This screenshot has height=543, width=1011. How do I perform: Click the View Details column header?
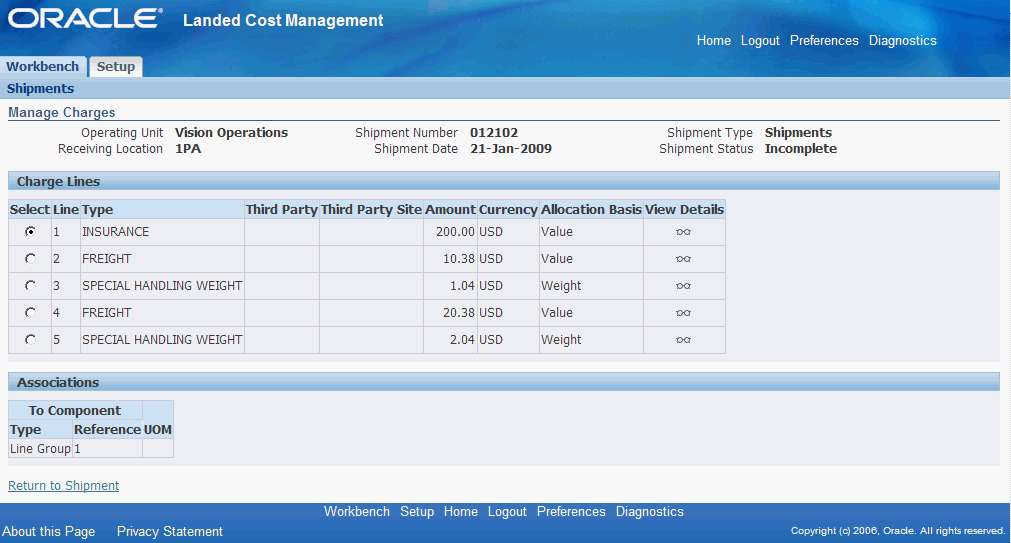coord(684,210)
